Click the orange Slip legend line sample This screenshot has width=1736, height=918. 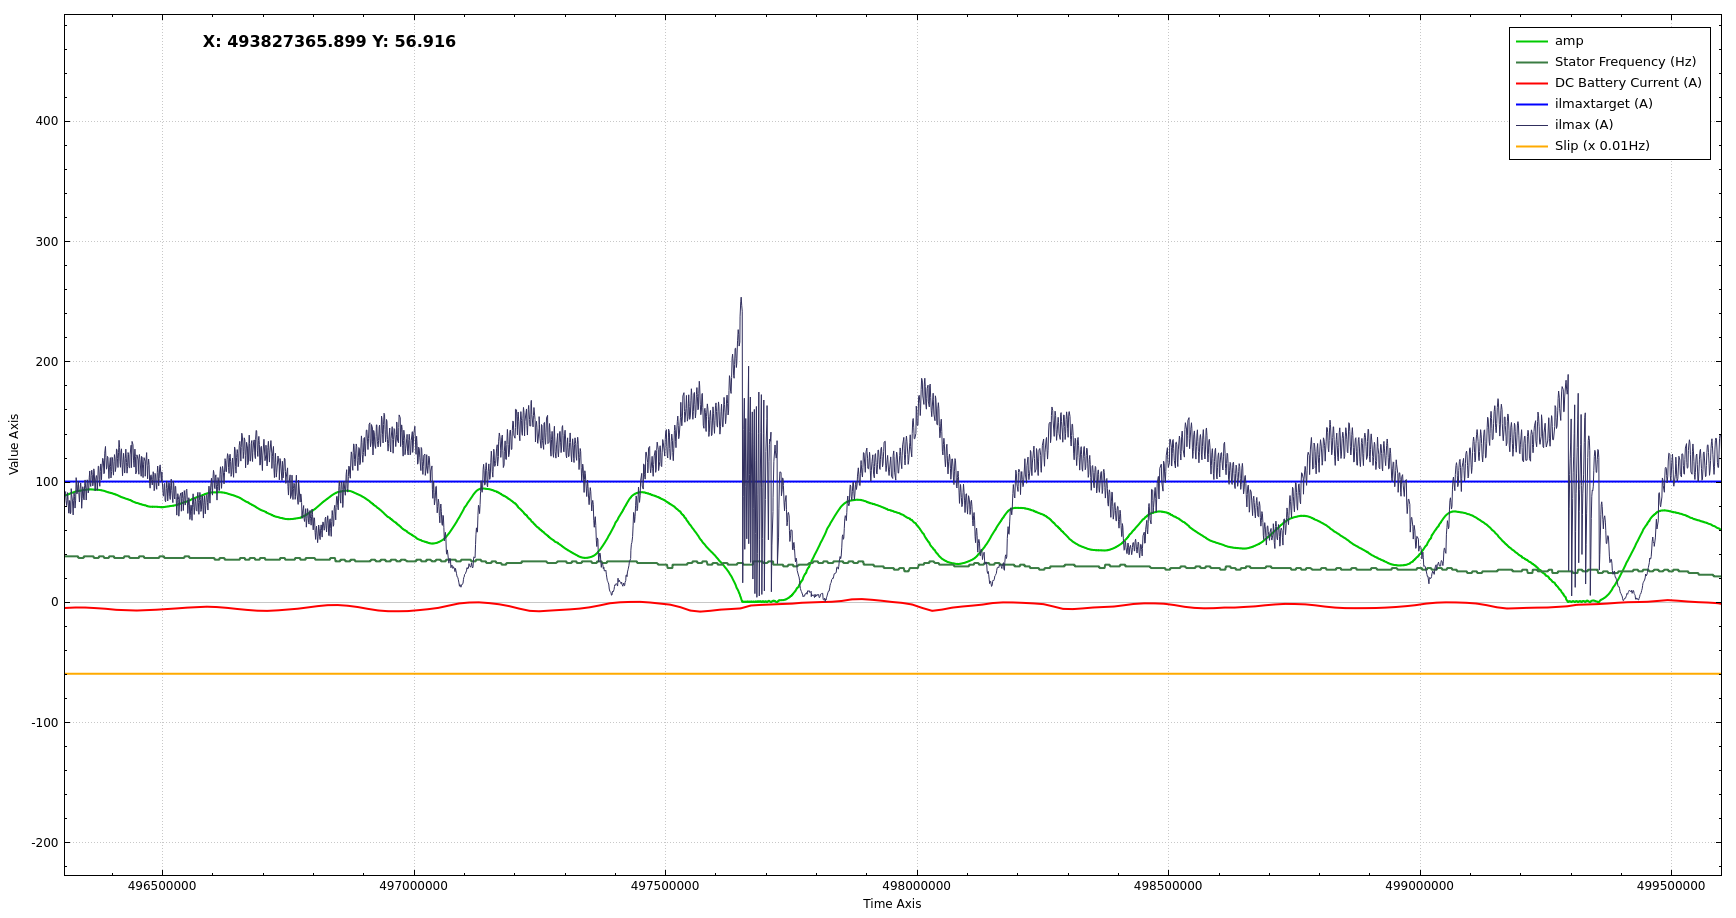tap(1531, 146)
